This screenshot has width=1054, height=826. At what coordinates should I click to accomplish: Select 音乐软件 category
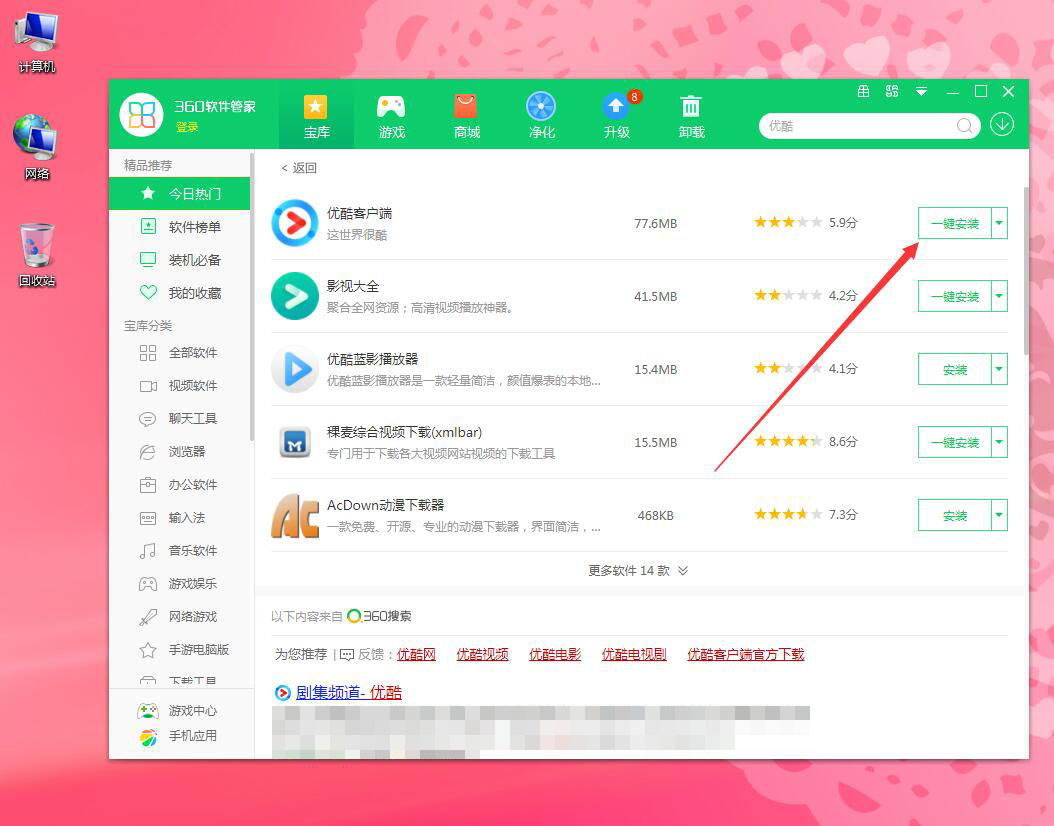click(179, 550)
